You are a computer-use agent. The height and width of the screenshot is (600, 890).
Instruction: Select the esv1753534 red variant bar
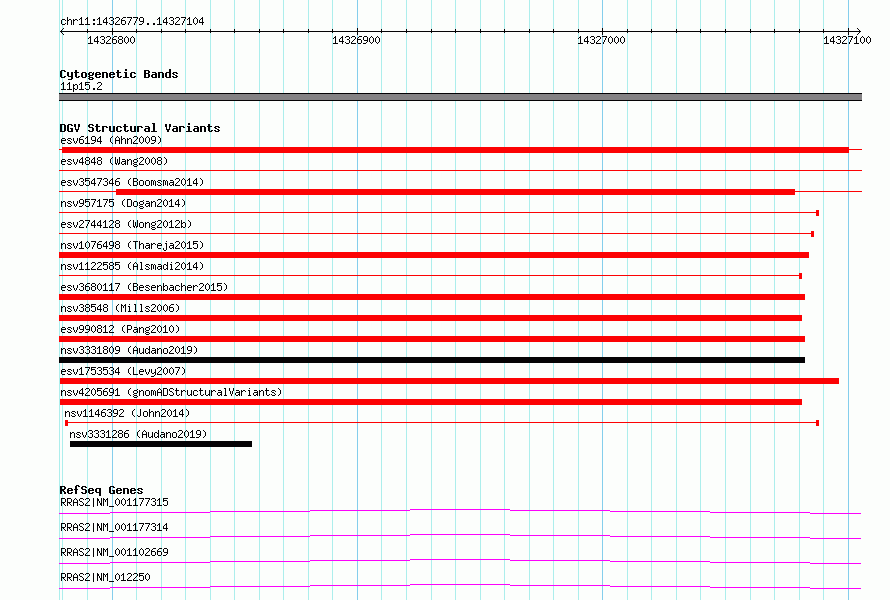pos(449,381)
